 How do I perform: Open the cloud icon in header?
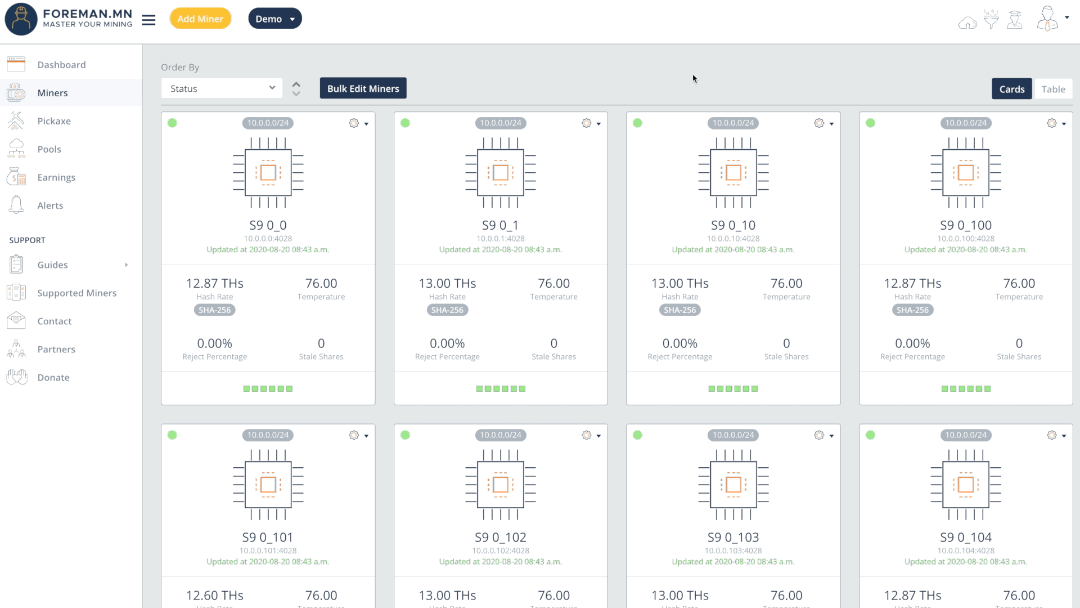(967, 23)
